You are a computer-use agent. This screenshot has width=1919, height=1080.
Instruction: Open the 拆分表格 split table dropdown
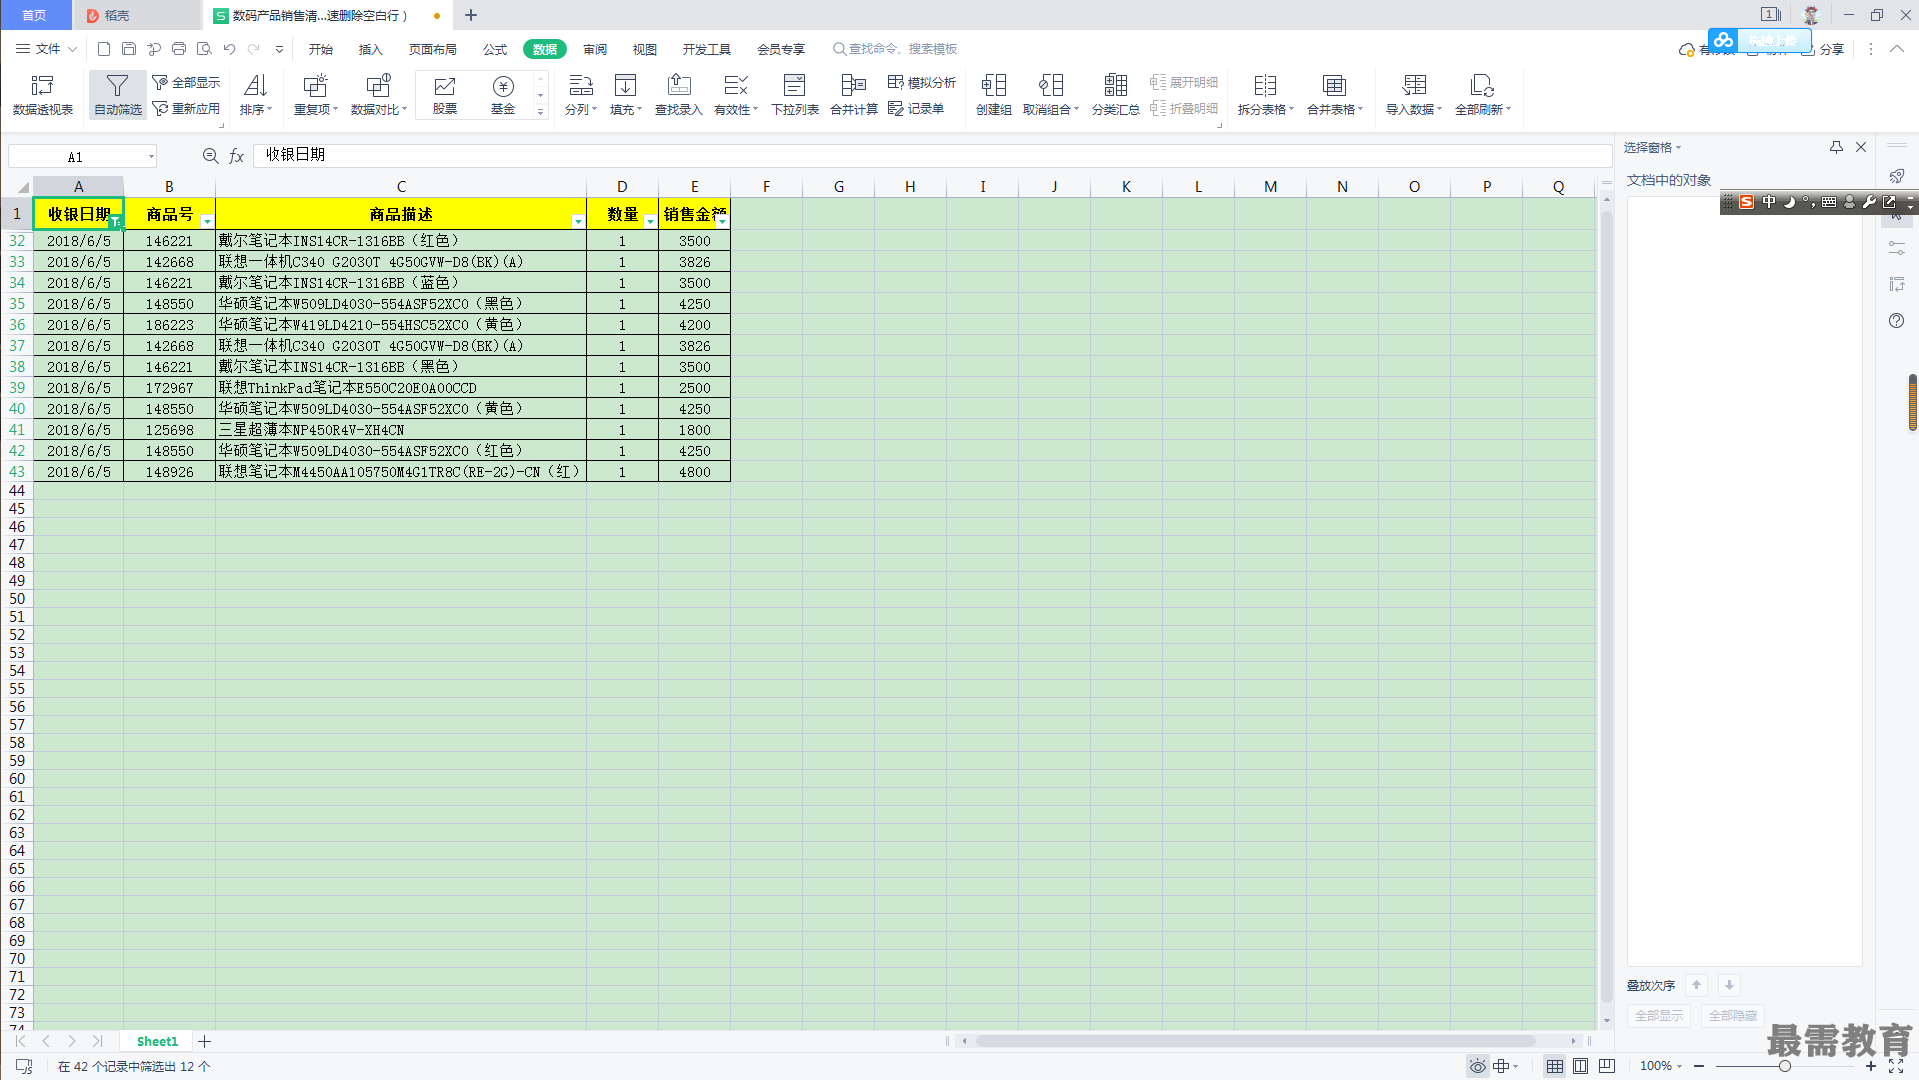click(1266, 95)
